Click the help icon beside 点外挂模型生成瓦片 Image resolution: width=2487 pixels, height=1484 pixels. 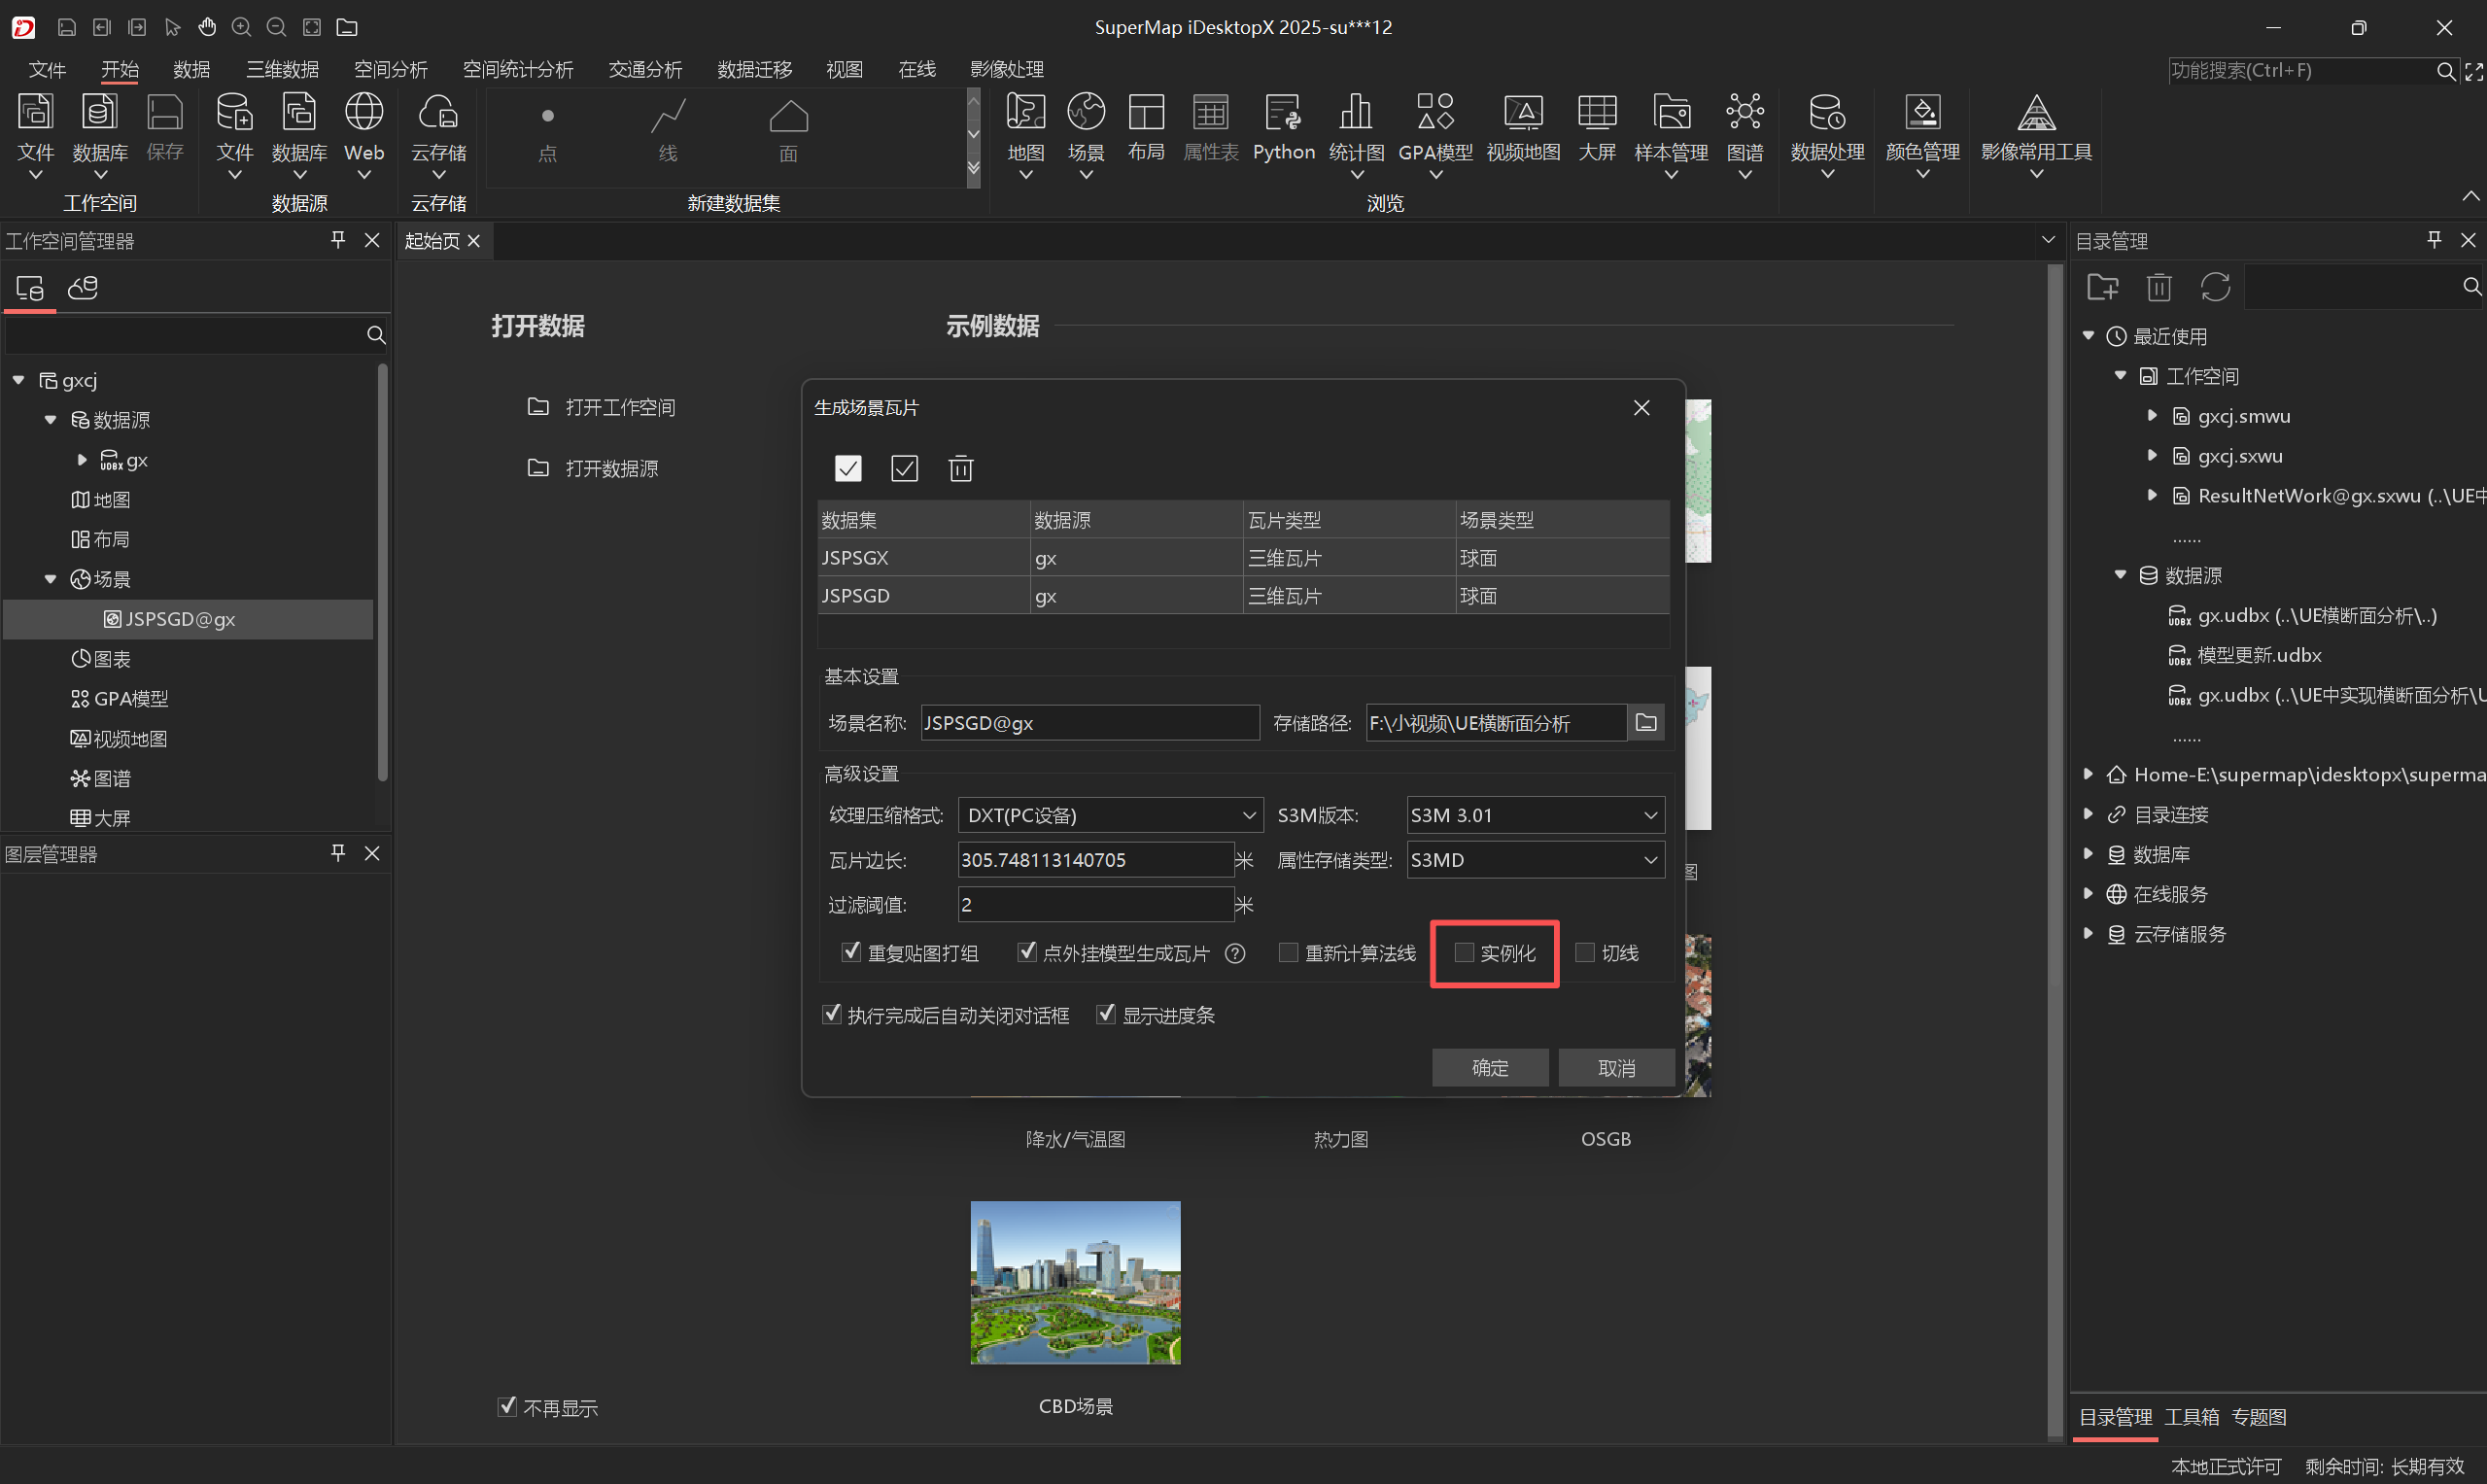coord(1235,953)
